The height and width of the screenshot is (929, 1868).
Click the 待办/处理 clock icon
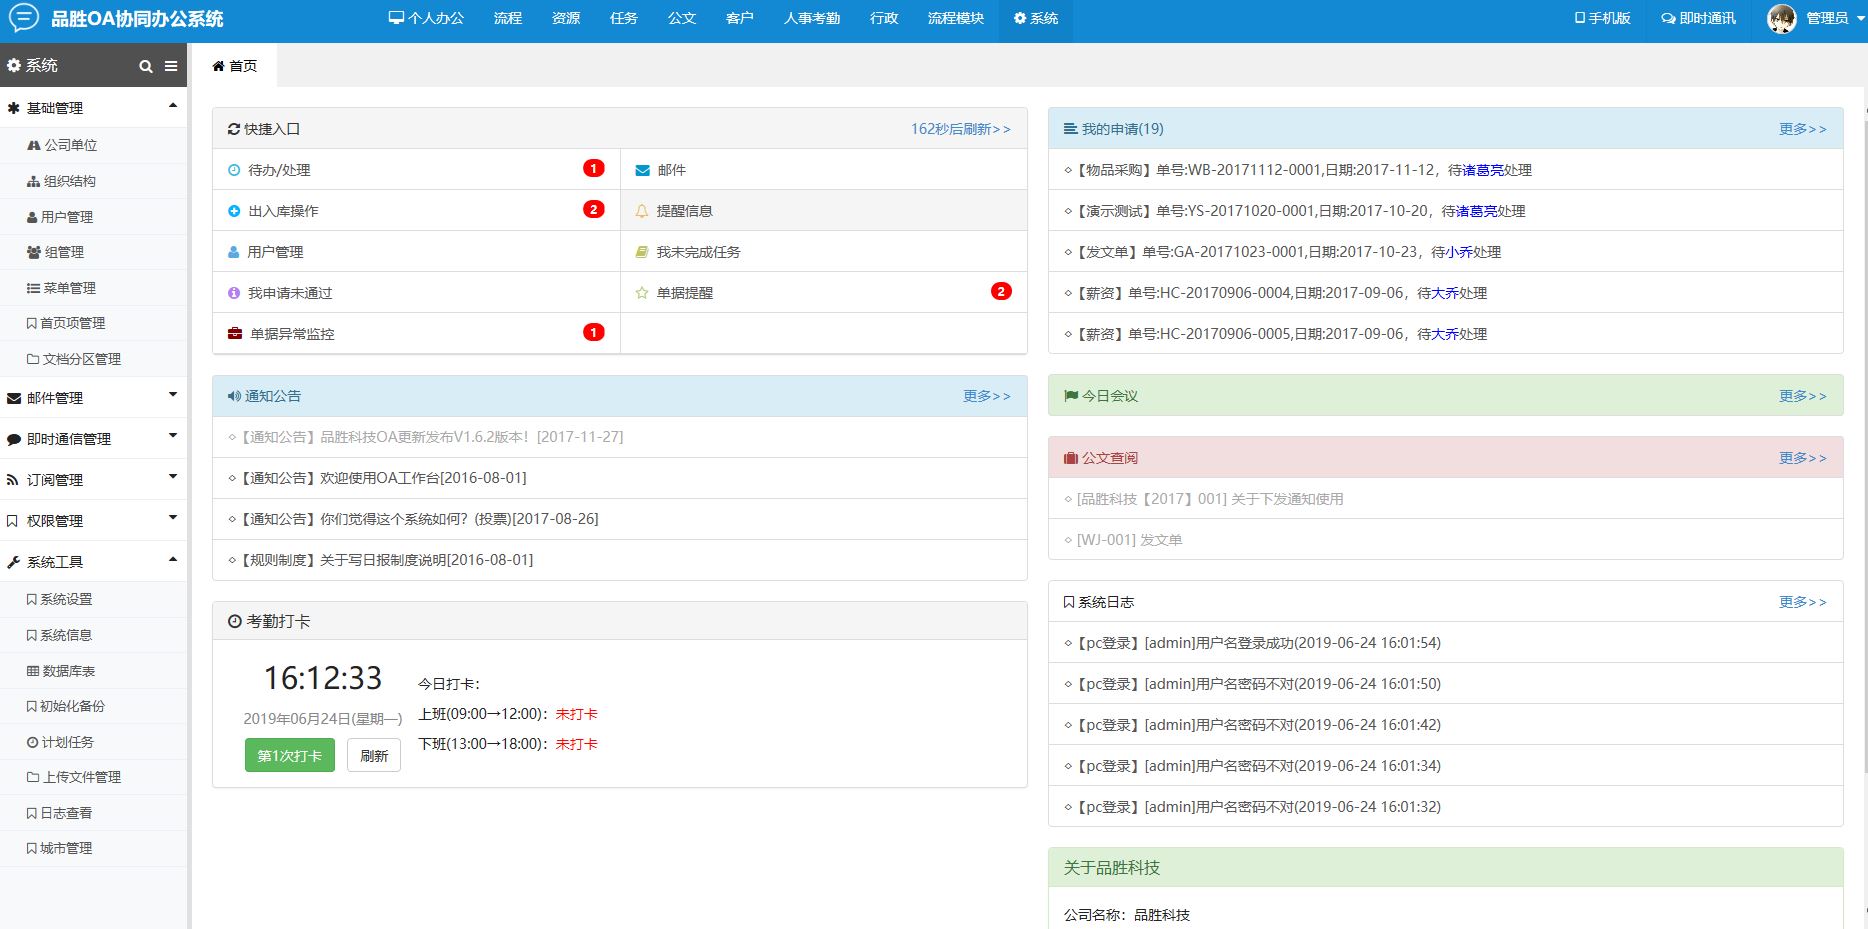[x=234, y=170]
